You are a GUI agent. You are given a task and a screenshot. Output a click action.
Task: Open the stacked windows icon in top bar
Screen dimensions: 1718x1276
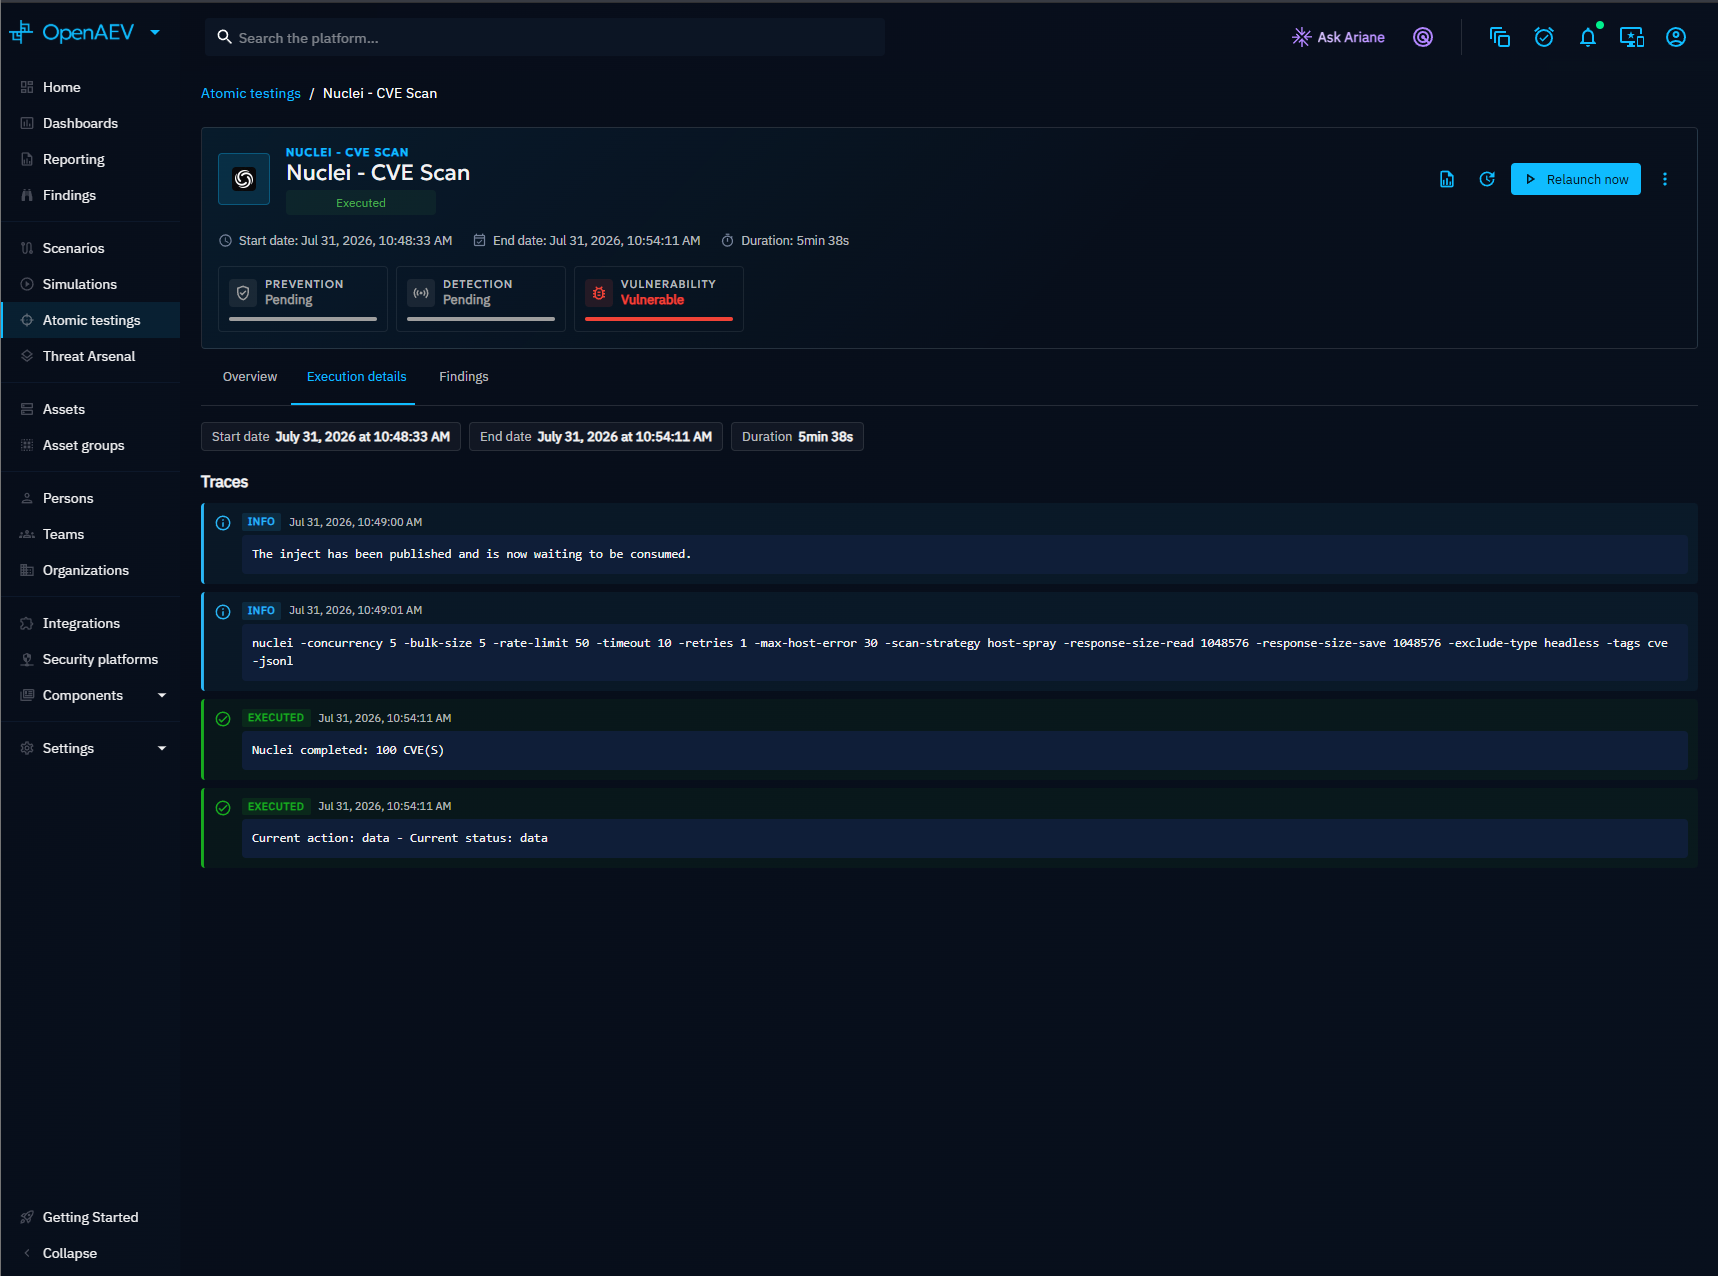click(x=1500, y=37)
